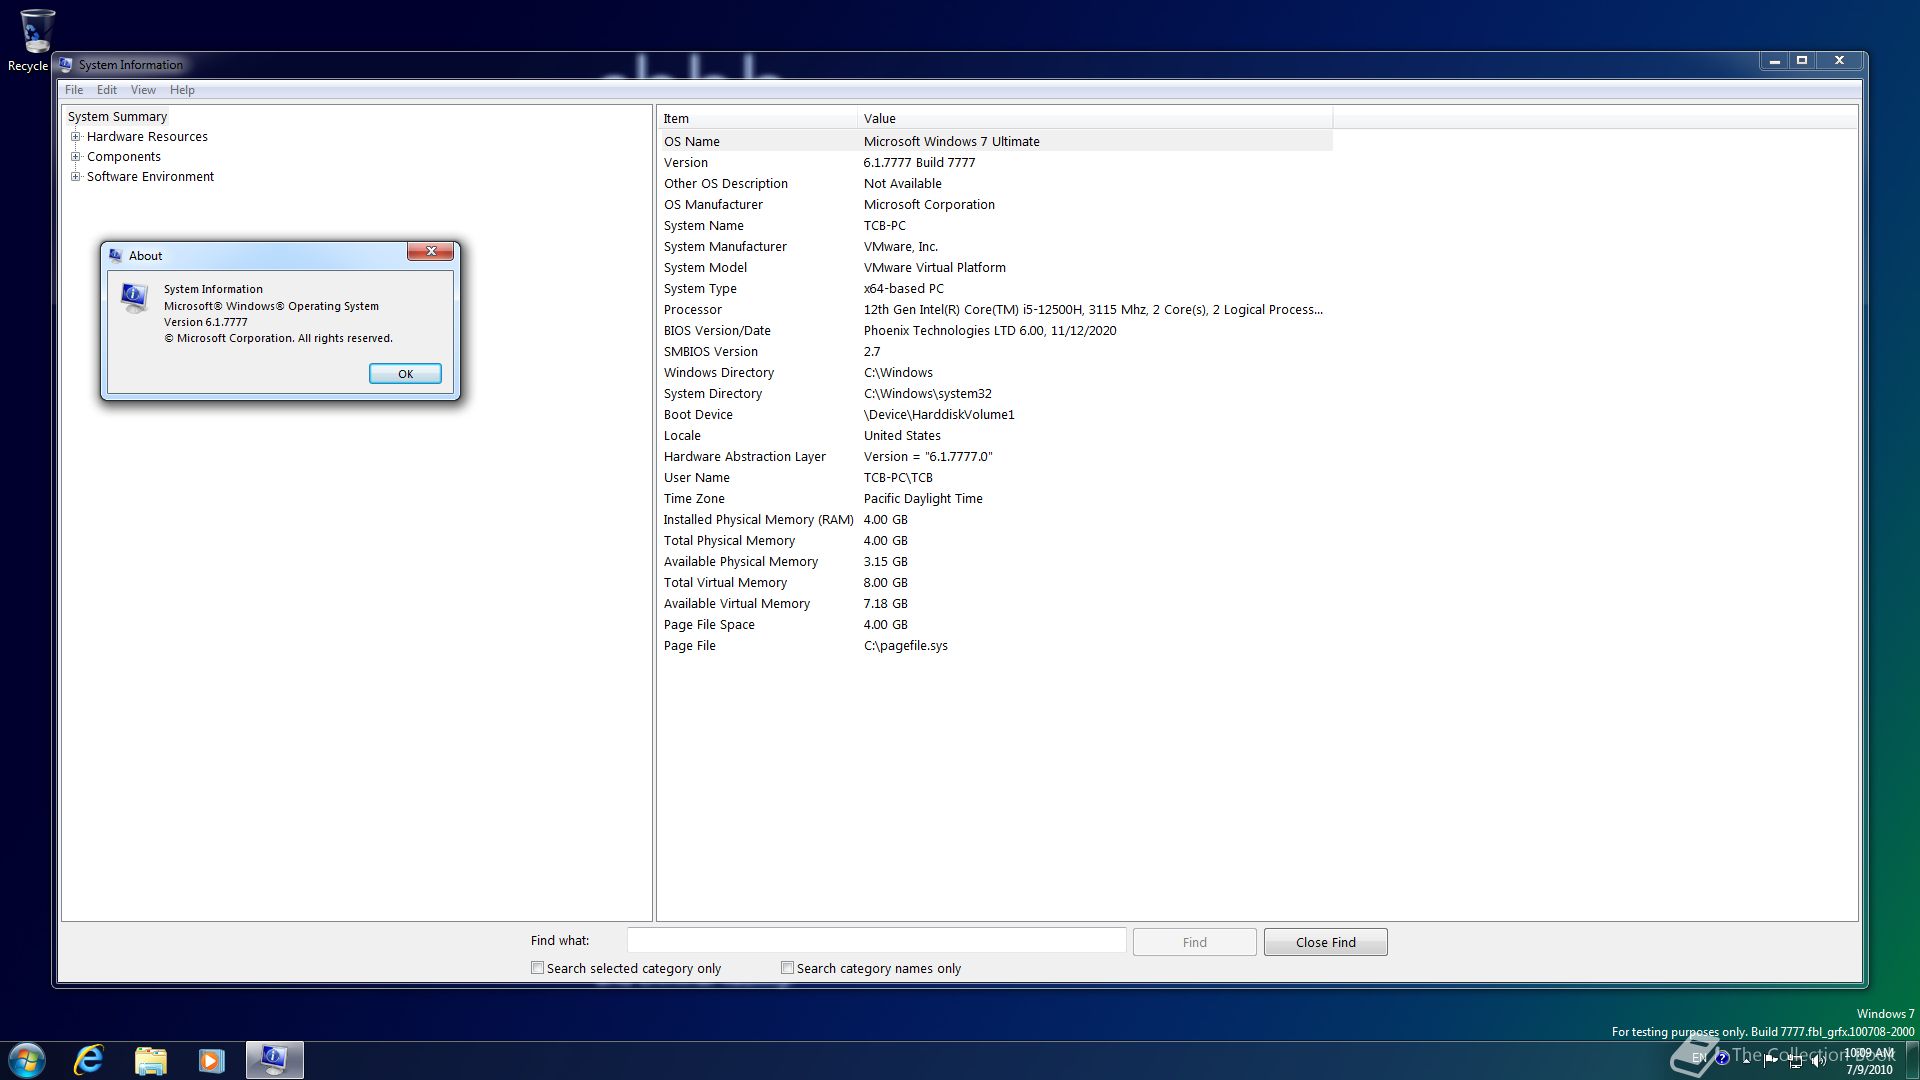Open the Recycle Bin desktop icon
Viewport: 1920px width, 1080px height.
point(36,40)
